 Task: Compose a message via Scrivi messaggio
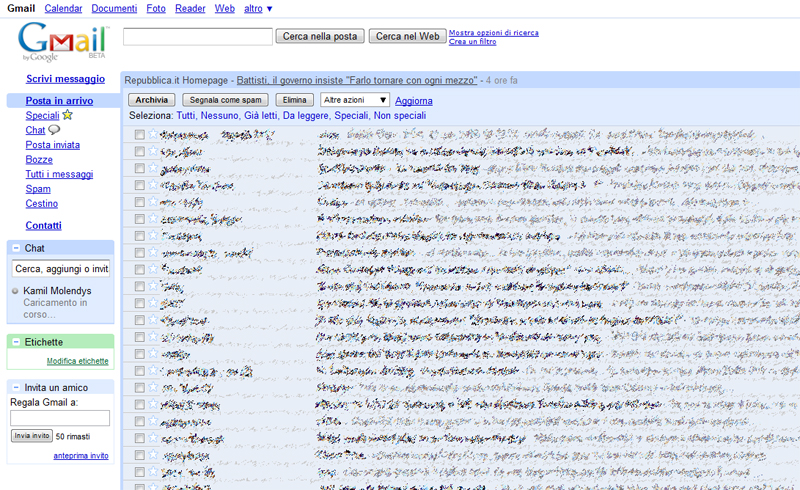[65, 79]
